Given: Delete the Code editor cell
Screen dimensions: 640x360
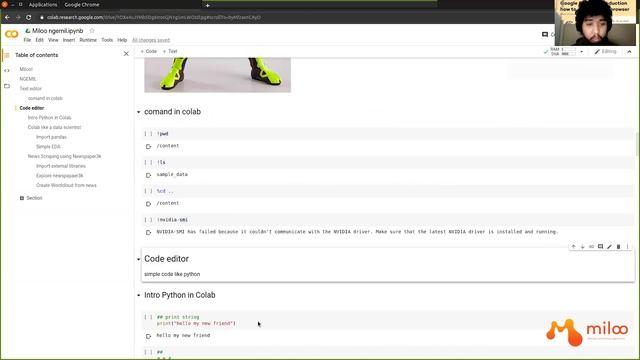Looking at the screenshot, I should (618, 247).
